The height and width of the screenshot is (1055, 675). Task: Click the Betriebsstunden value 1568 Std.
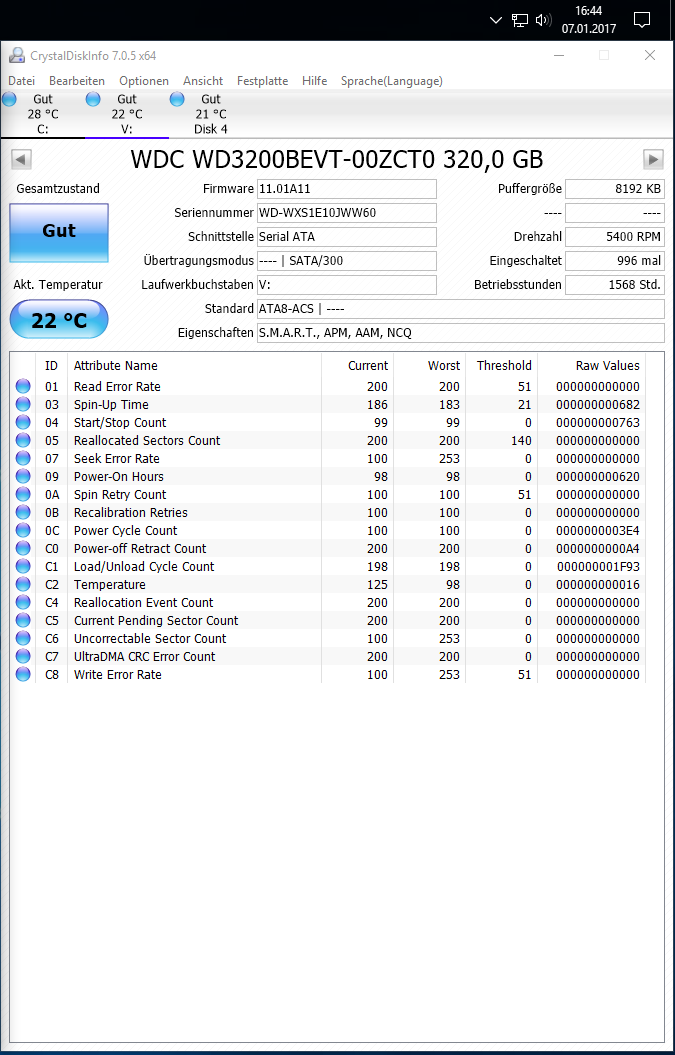[615, 285]
